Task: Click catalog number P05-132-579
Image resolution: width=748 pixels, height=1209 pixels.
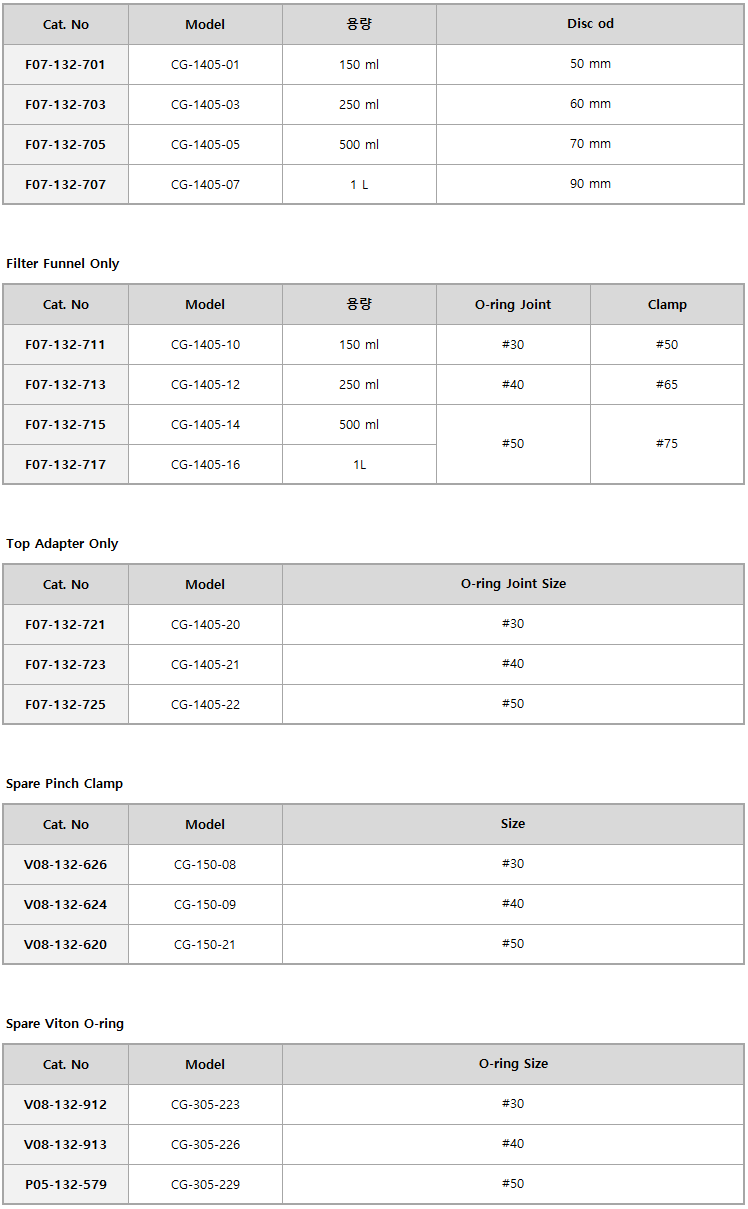Action: (x=65, y=1184)
